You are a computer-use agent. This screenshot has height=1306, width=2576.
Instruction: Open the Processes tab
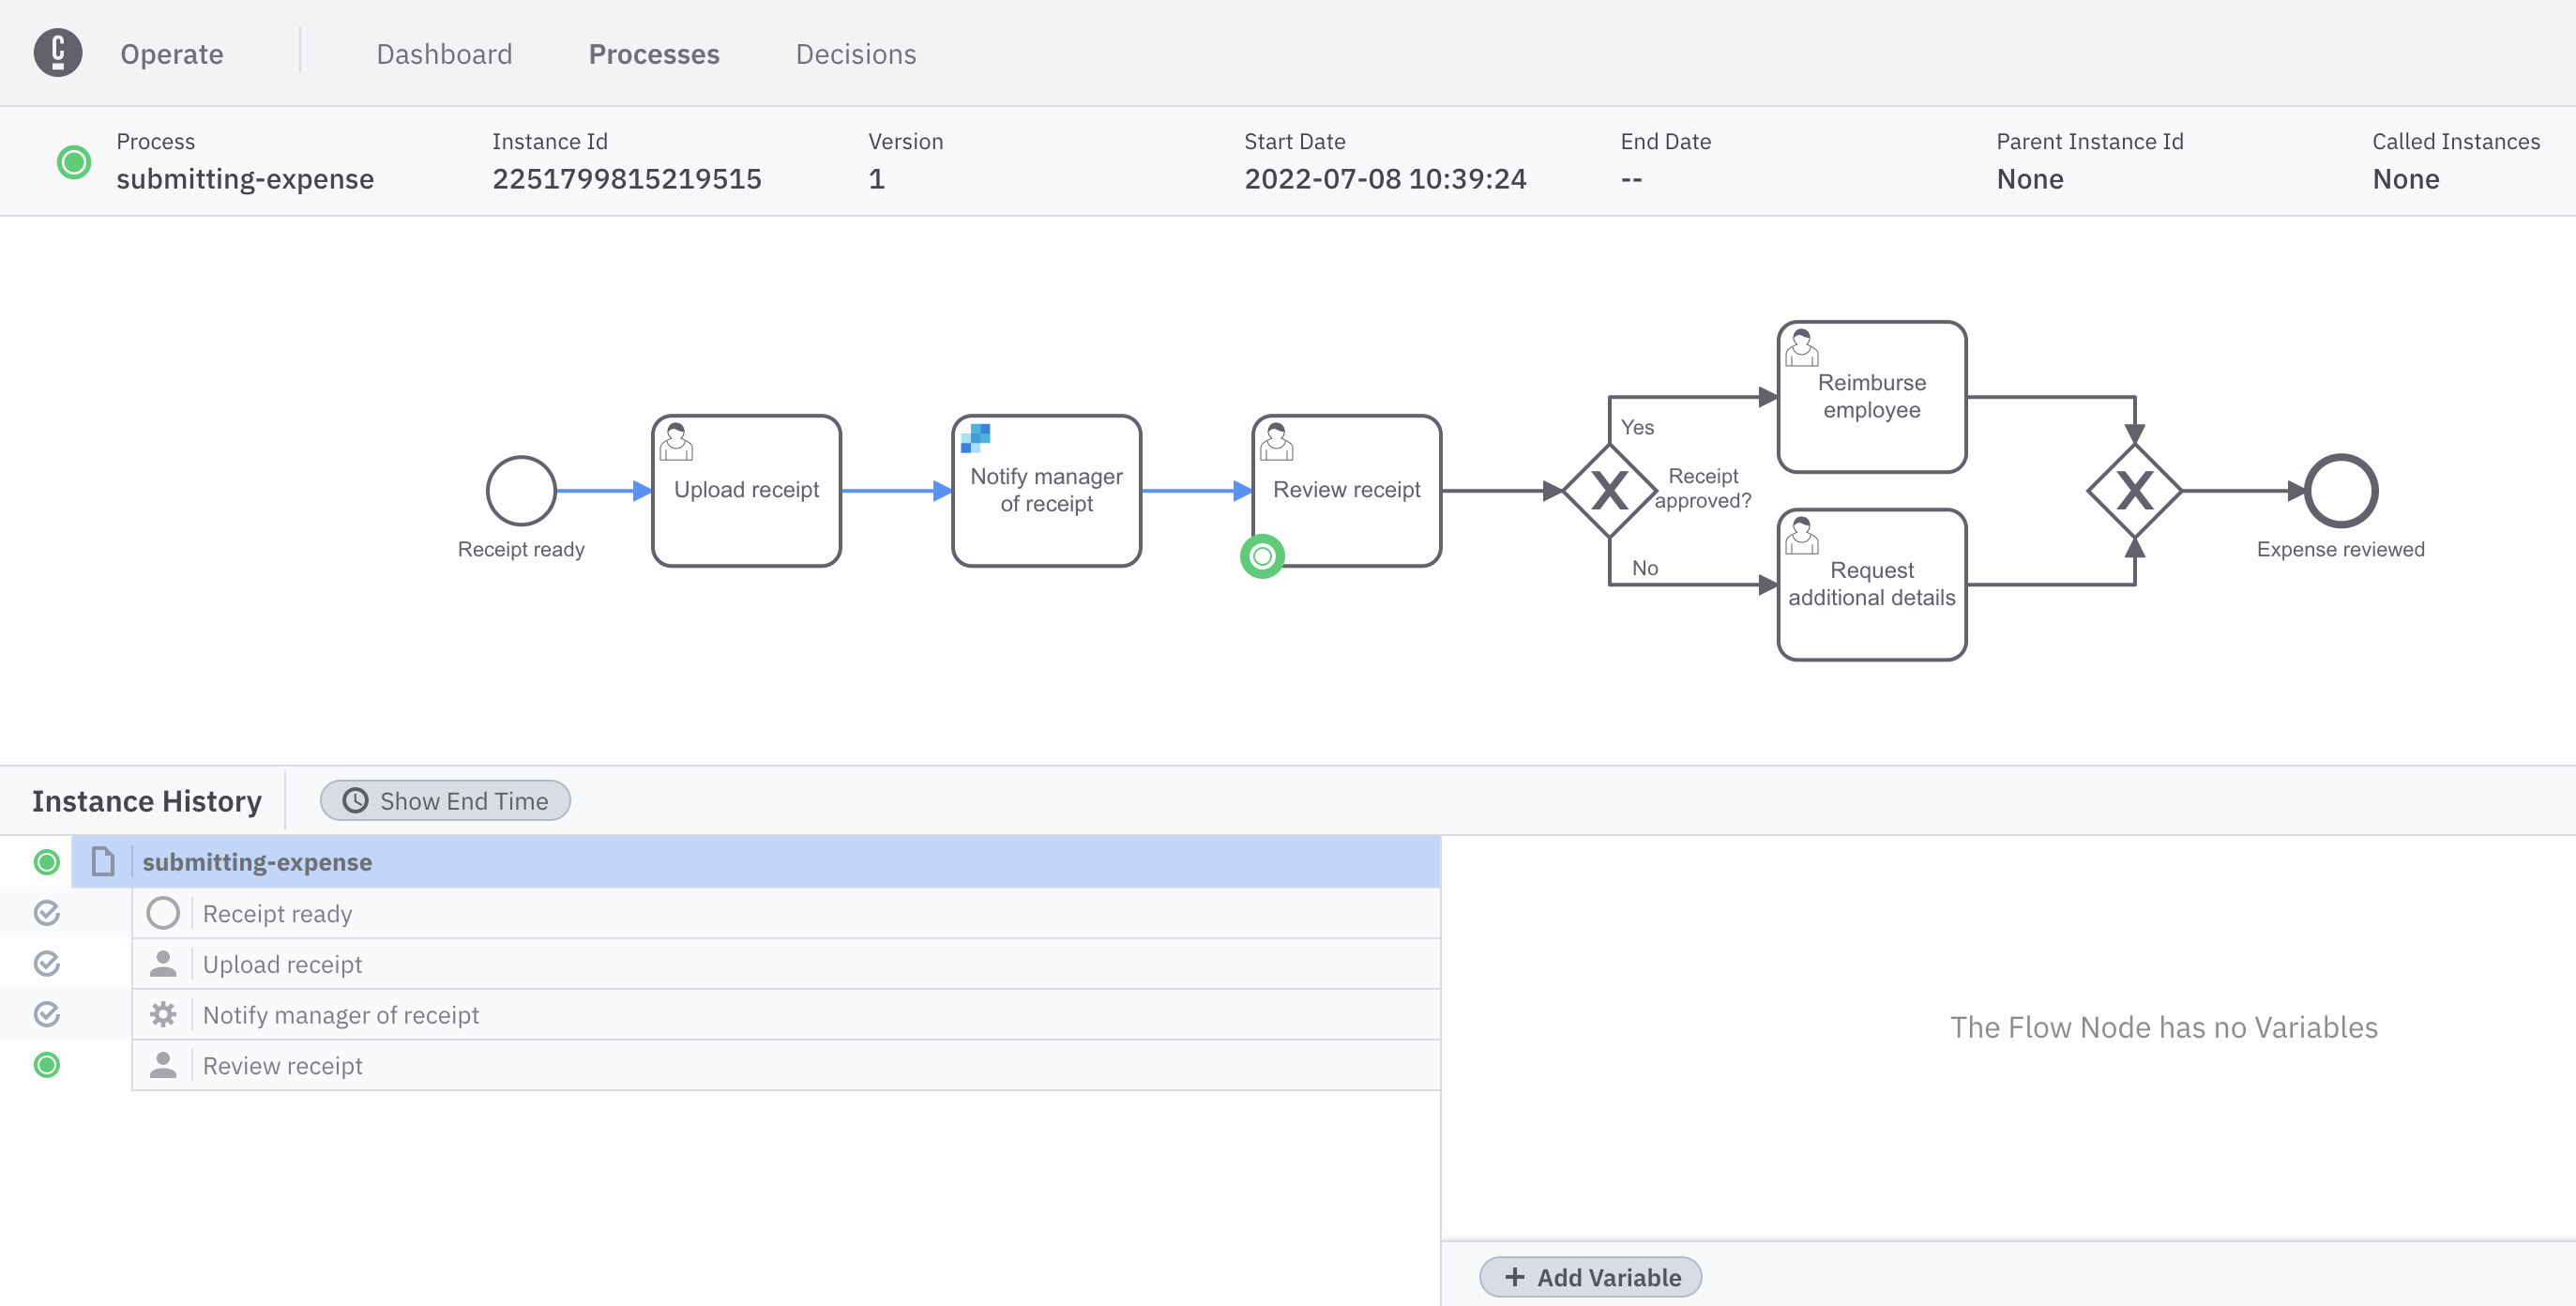click(x=654, y=54)
